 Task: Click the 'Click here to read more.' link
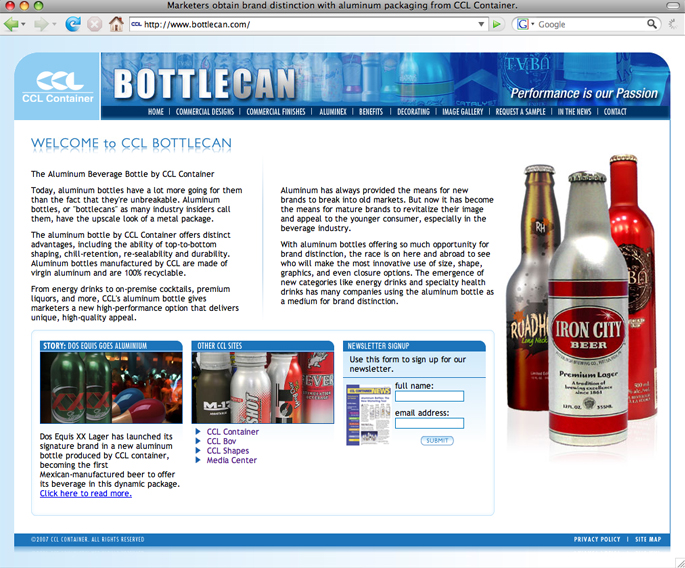(86, 493)
